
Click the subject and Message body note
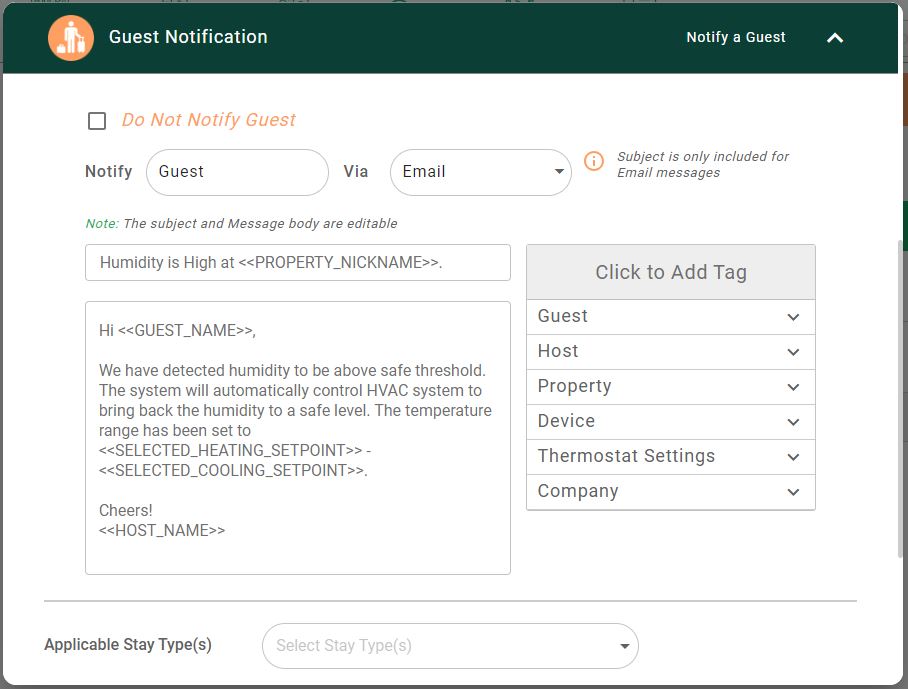tap(241, 223)
